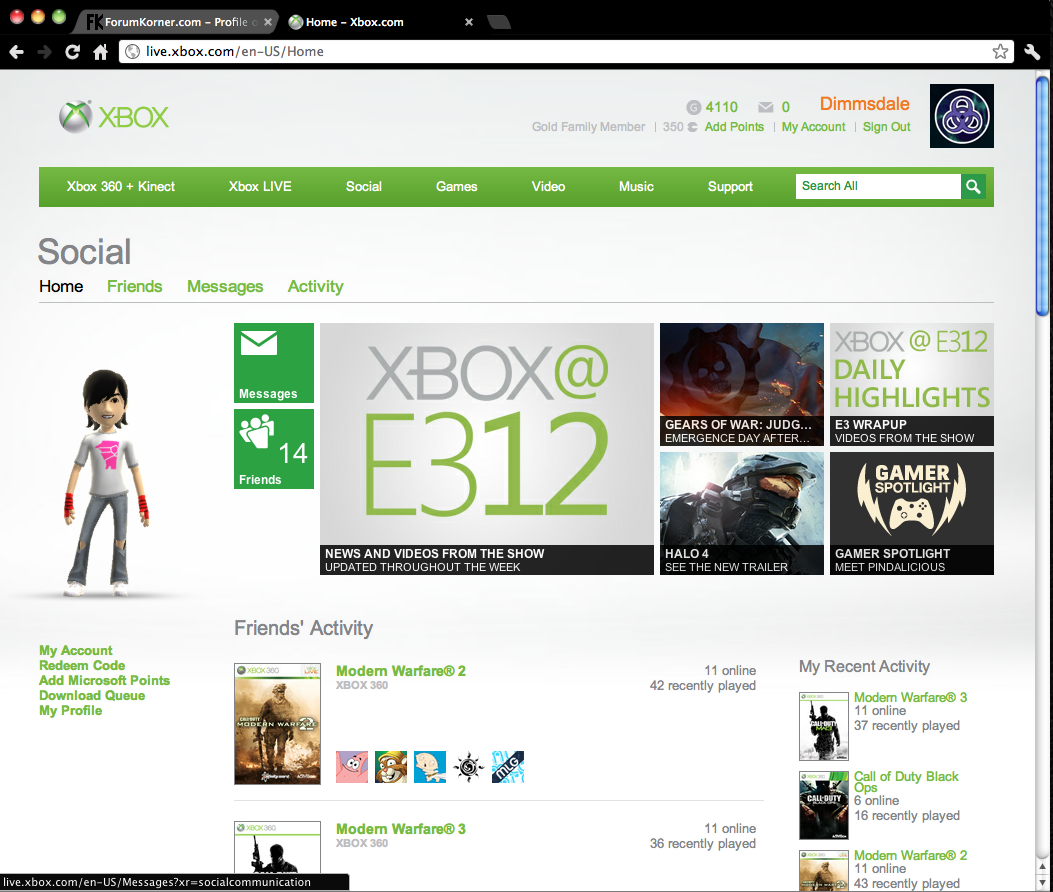Click Modern Warfare 2 title in Friends' Activity

click(401, 671)
